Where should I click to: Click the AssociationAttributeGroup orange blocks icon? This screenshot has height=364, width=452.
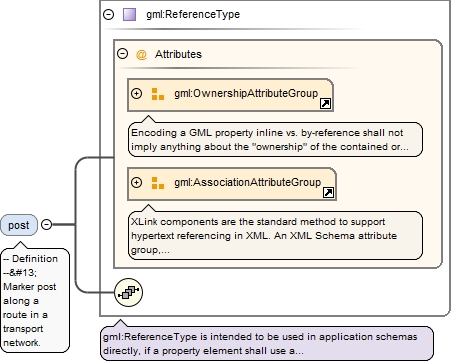click(x=158, y=183)
